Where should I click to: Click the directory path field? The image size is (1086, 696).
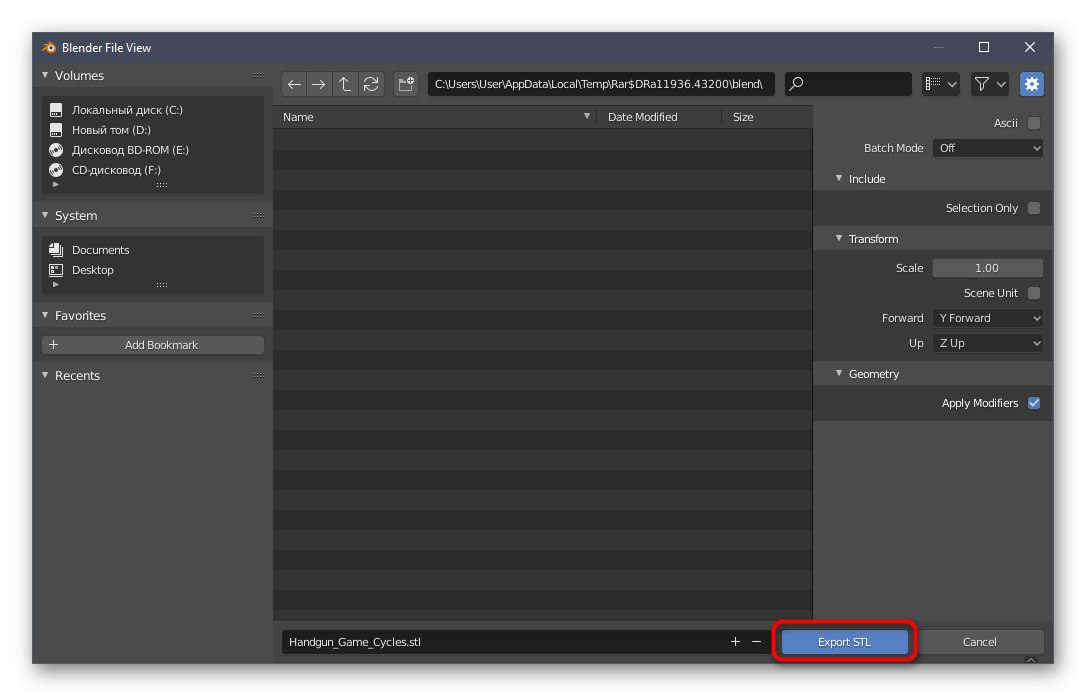601,84
